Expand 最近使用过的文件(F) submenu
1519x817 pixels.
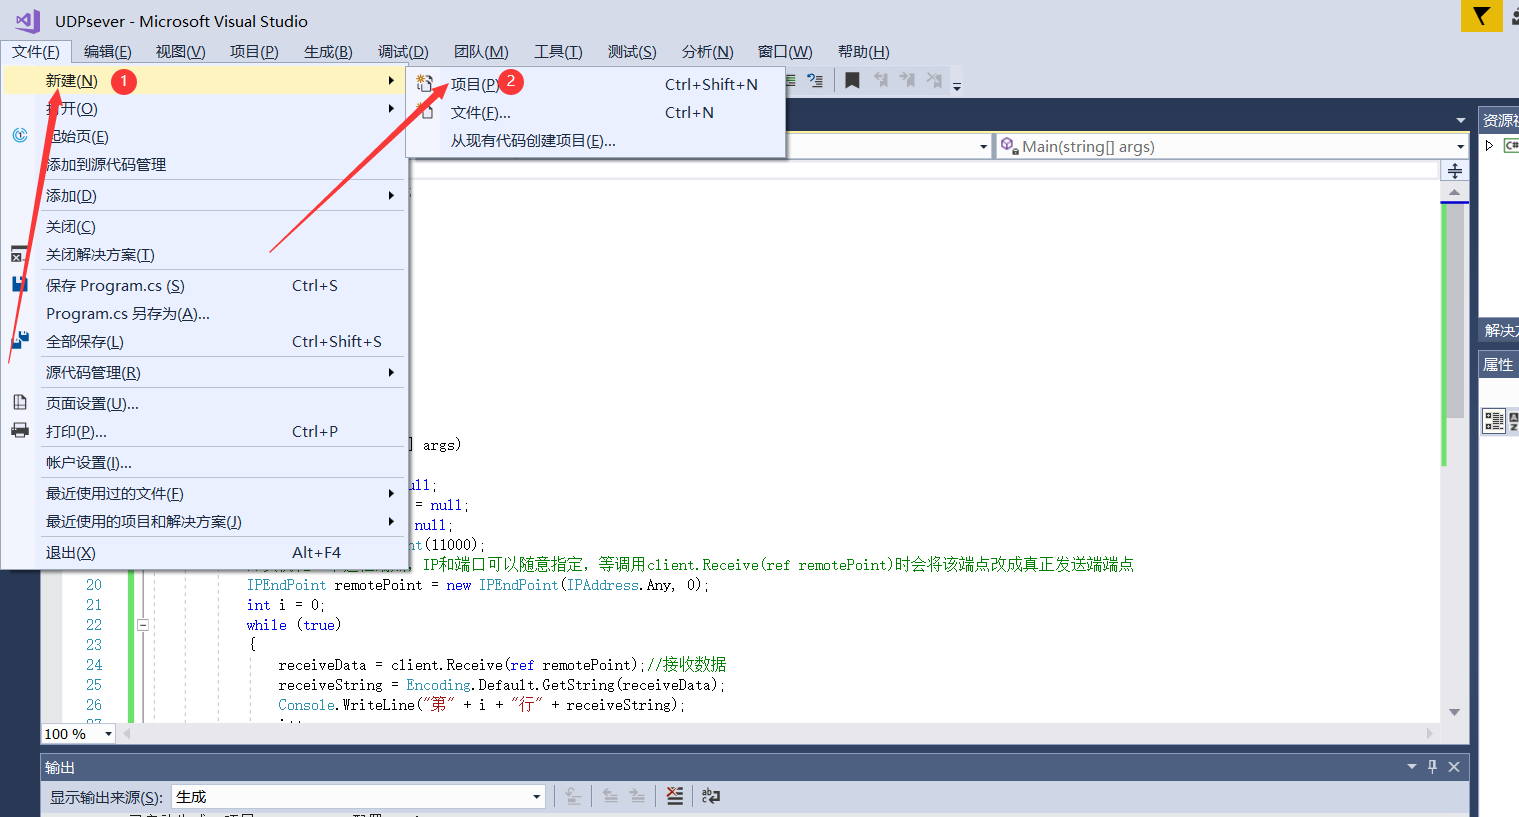pos(203,493)
